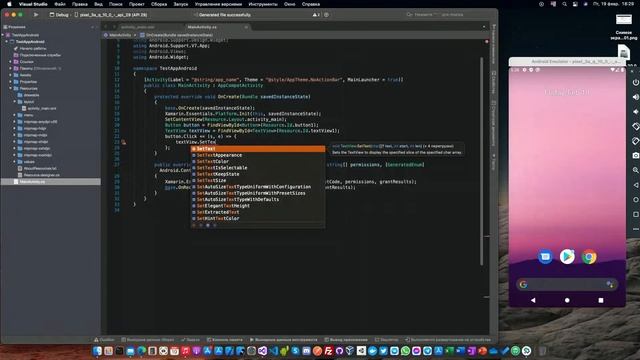Tap the Google Assistant icon in search bar
Viewport: 640px width, 360px height.
click(610, 284)
